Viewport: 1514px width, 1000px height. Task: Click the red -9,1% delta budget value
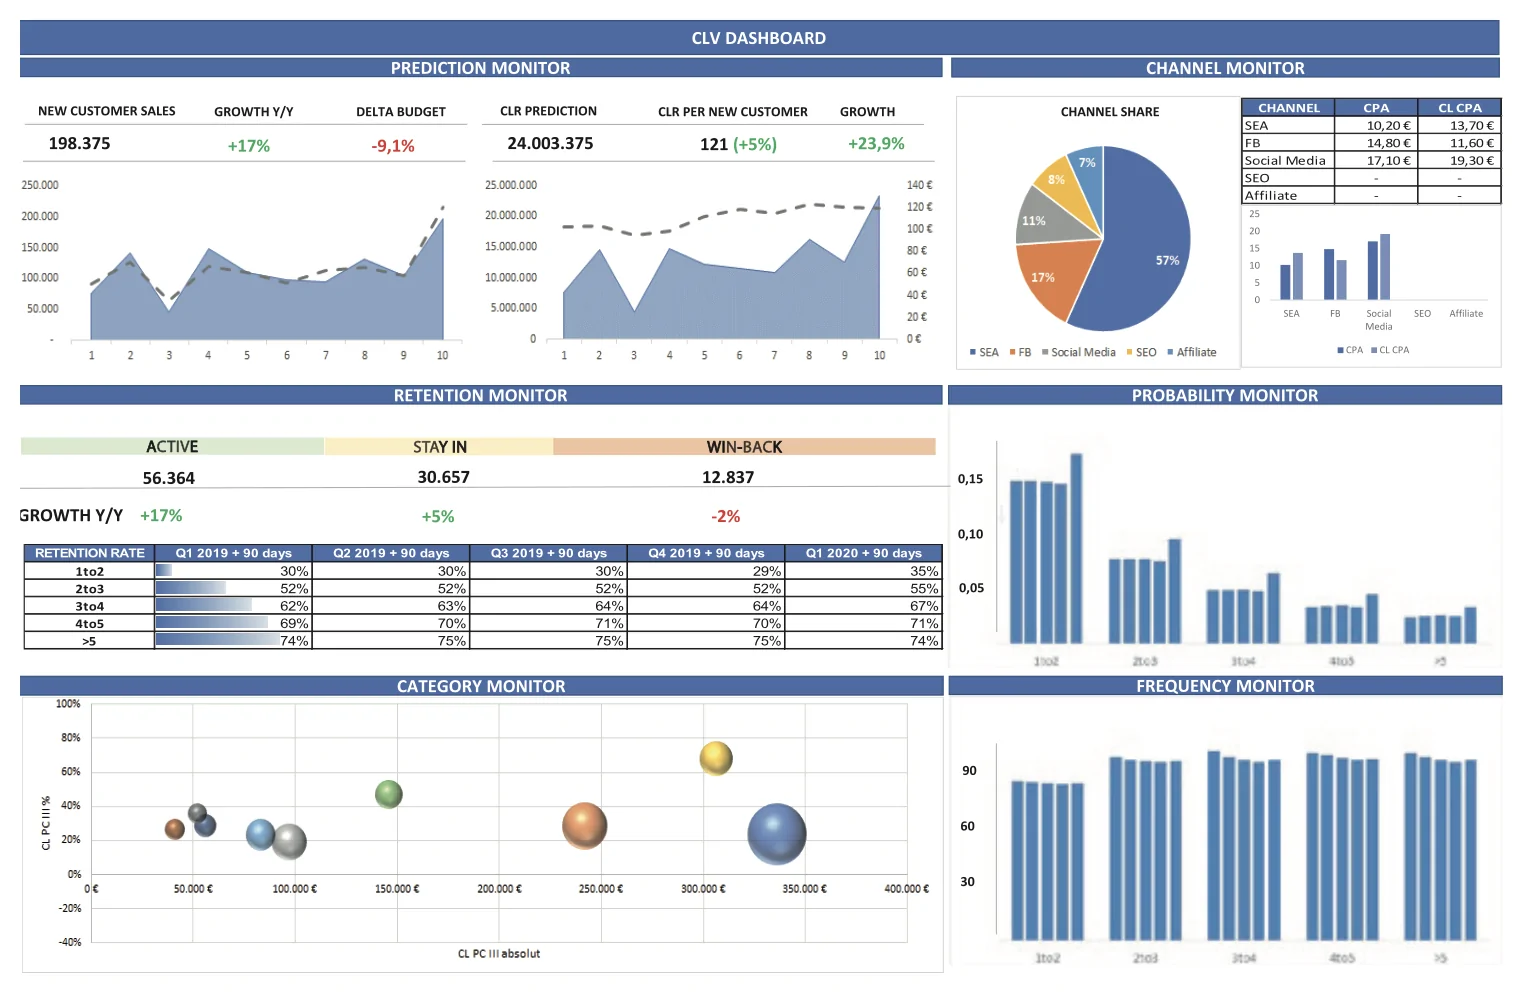(x=393, y=146)
